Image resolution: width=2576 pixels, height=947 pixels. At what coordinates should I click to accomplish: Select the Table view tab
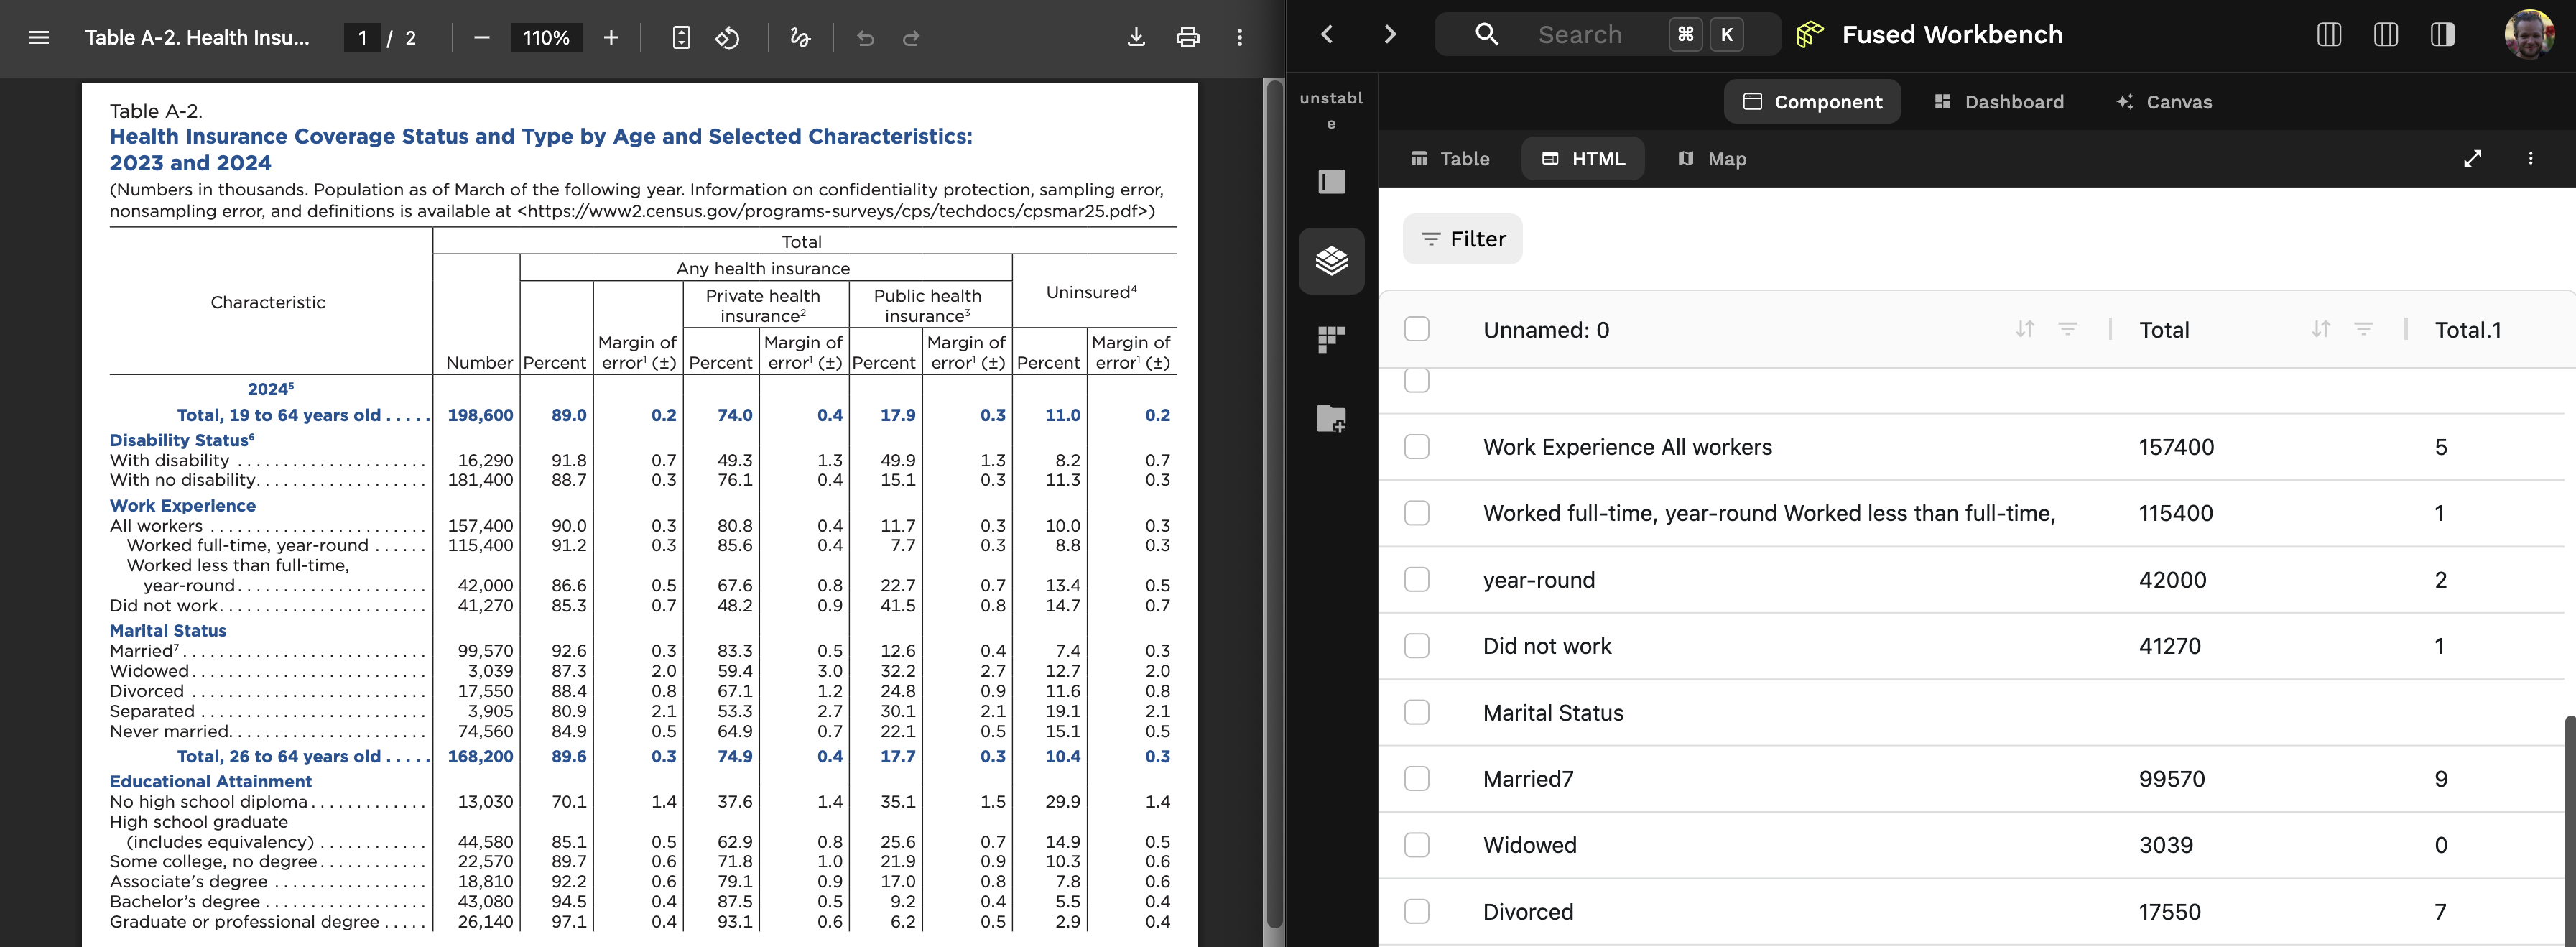click(x=1450, y=159)
